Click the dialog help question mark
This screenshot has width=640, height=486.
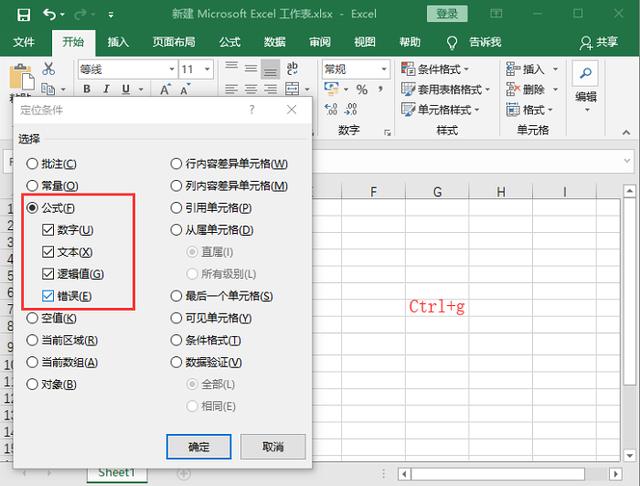252,109
